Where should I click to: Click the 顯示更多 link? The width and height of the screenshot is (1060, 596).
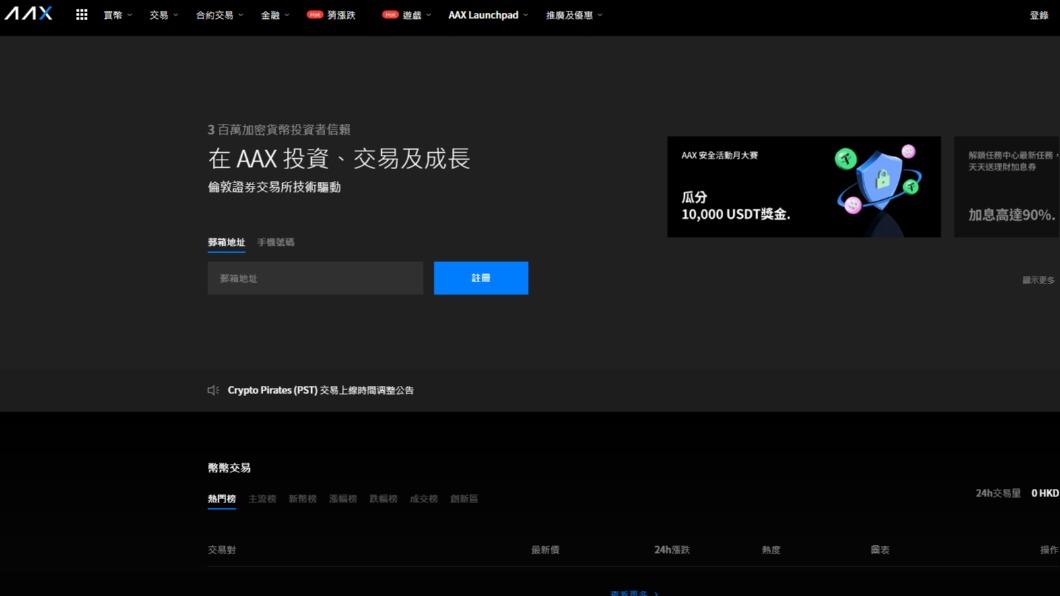[1038, 280]
